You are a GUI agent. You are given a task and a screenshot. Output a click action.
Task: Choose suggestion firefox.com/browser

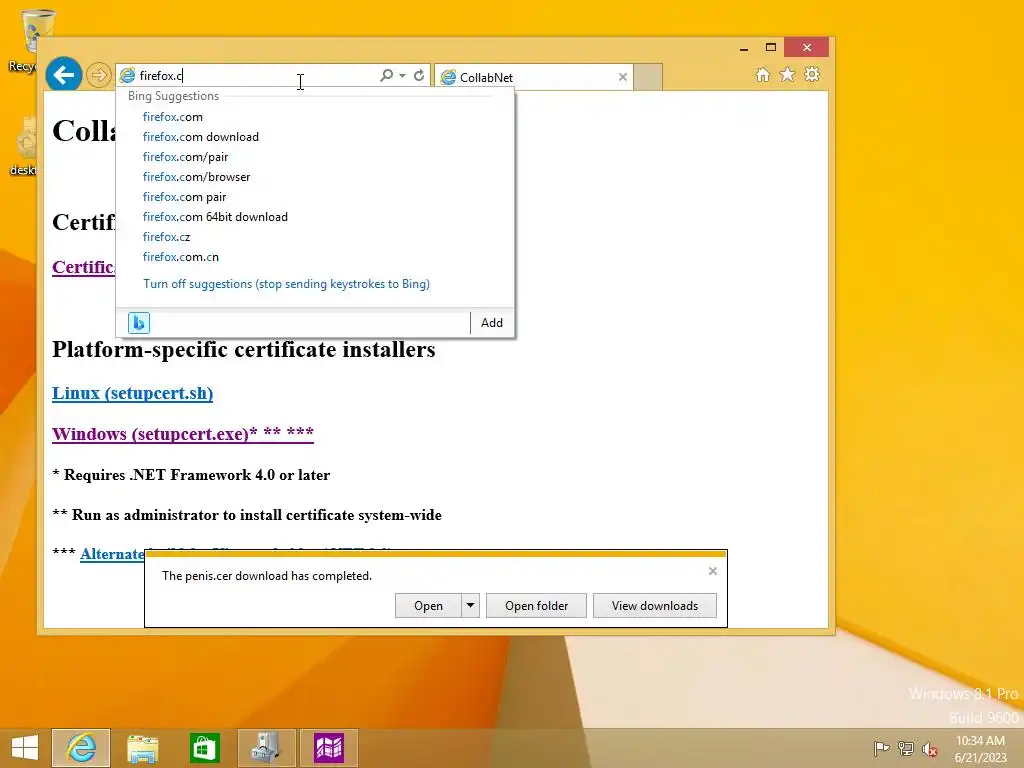click(196, 177)
